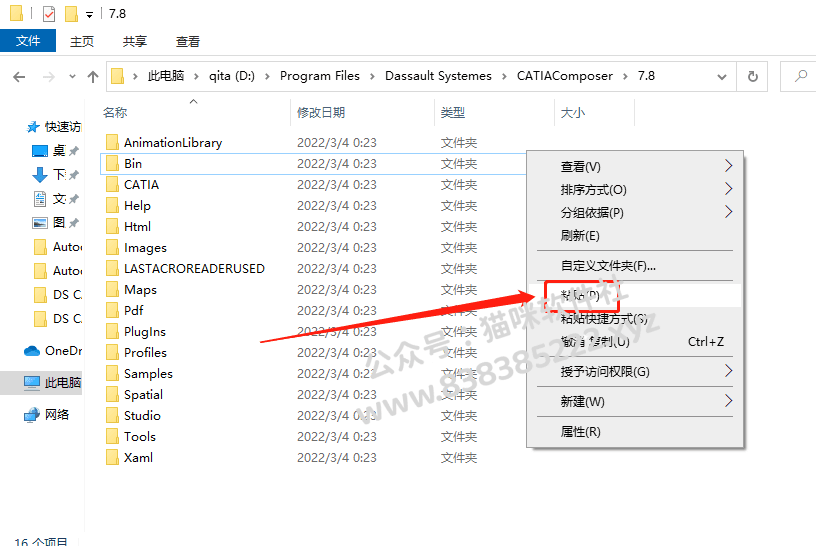Choose 刷新(E) in the context menu
Viewport: 816px width, 546px height.
pos(635,236)
